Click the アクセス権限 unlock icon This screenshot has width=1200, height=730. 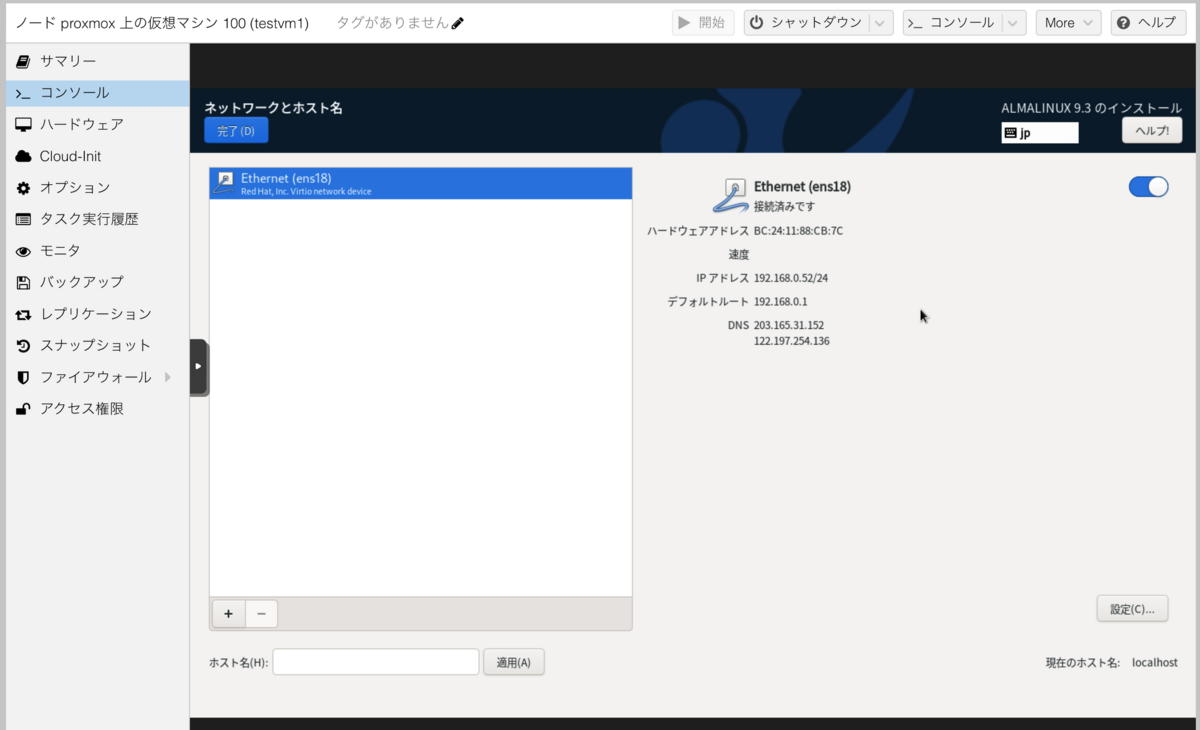[23, 409]
